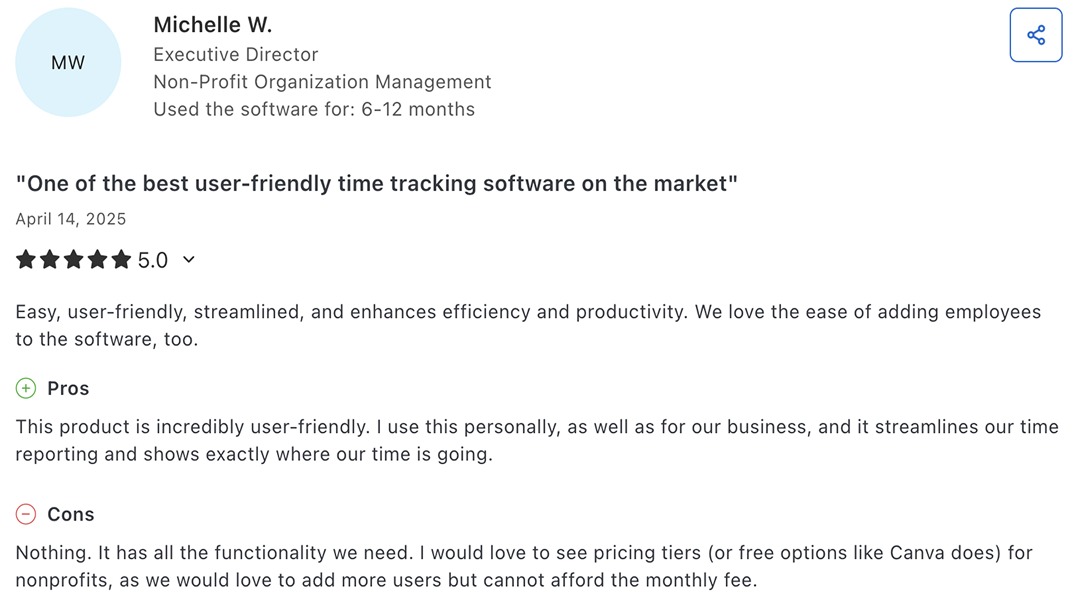Expand the rating breakdown chevron next to 5.0
The height and width of the screenshot is (605, 1074).
189,260
